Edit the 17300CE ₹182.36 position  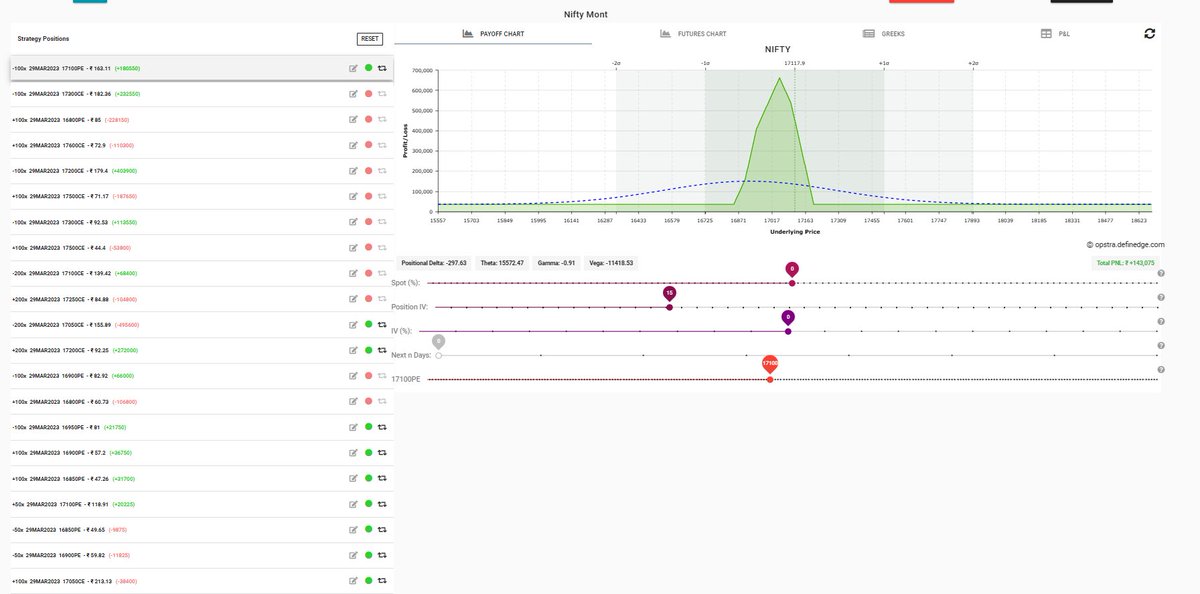[353, 93]
